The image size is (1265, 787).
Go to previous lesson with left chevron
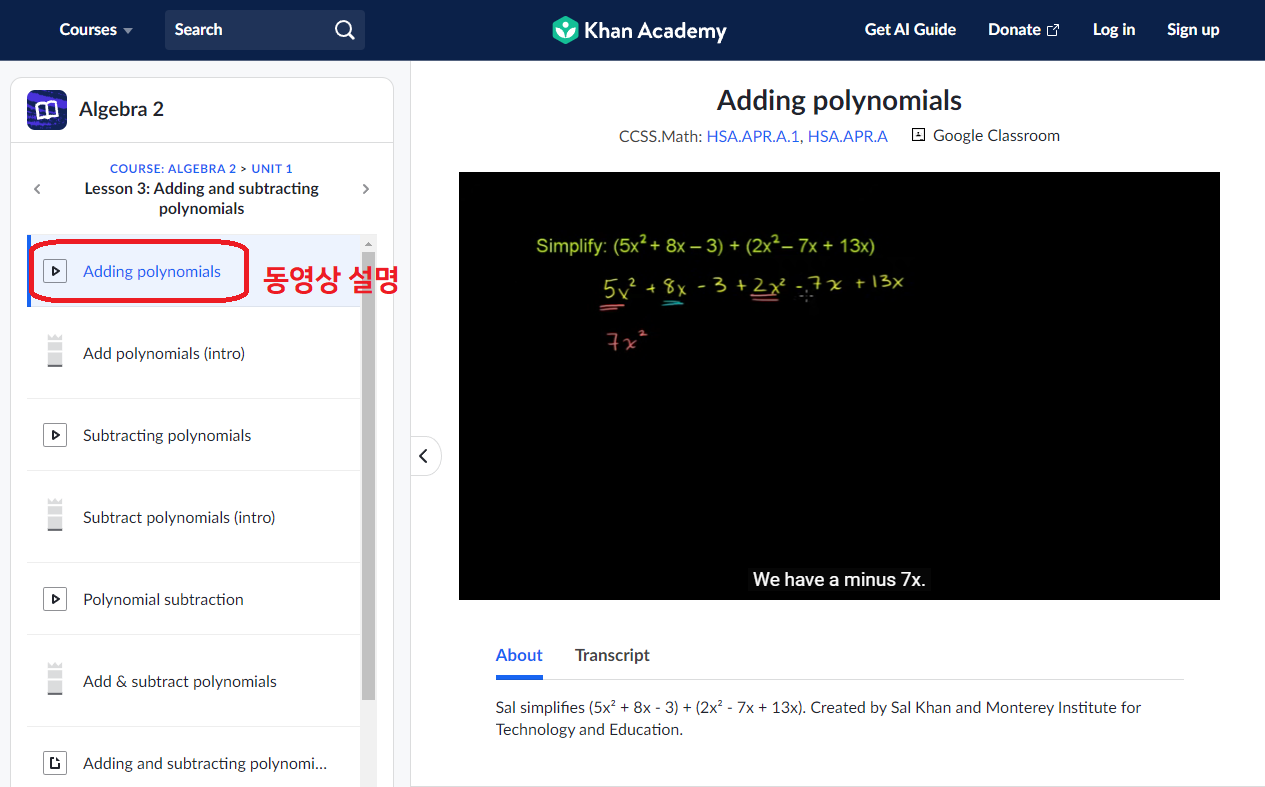(37, 189)
